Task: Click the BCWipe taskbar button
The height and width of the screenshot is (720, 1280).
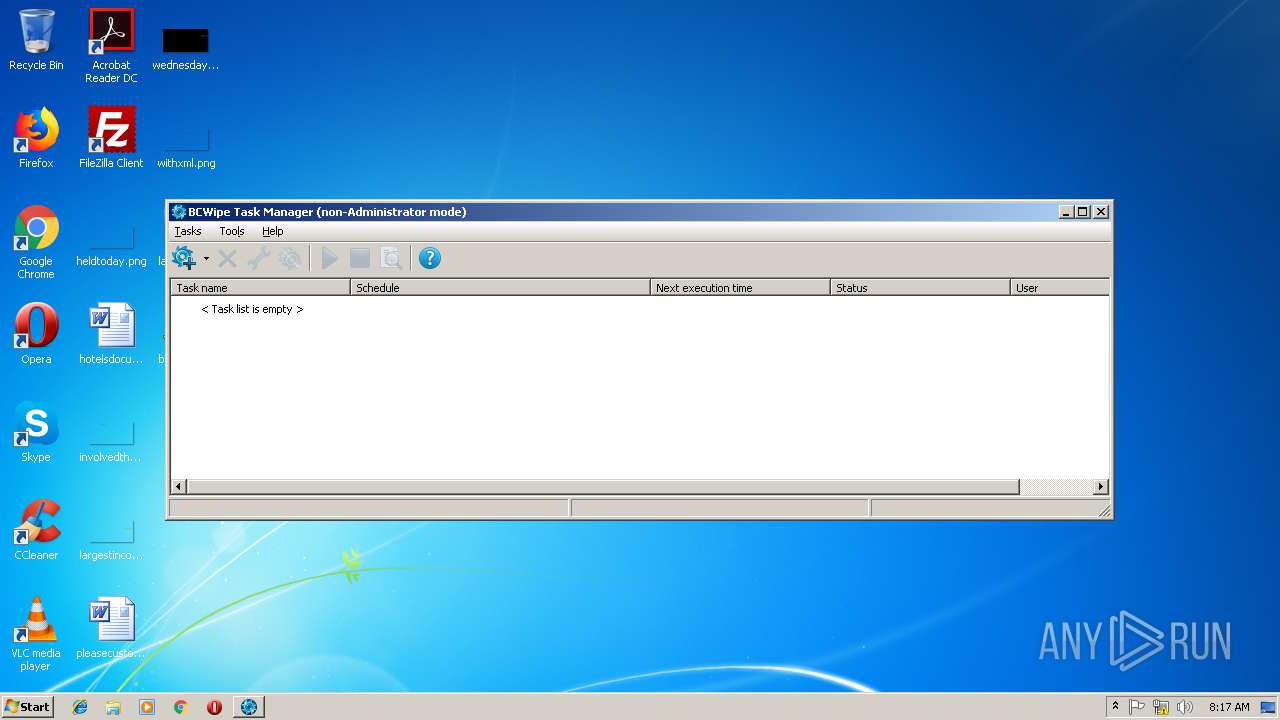Action: coord(249,707)
